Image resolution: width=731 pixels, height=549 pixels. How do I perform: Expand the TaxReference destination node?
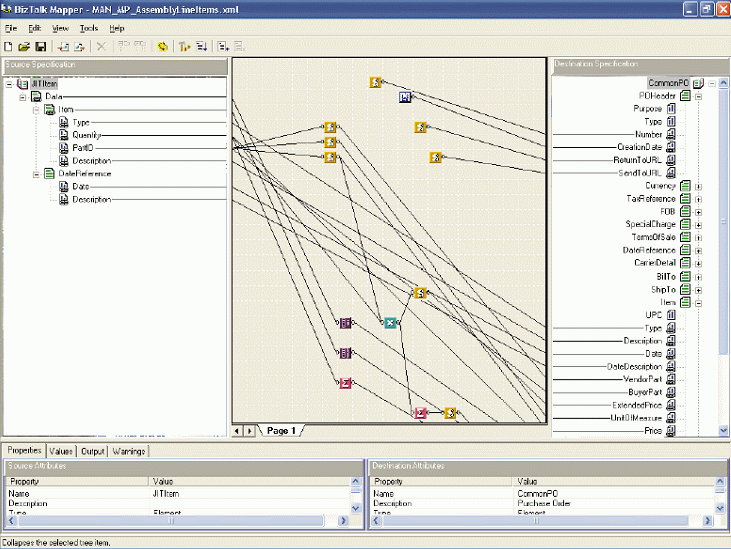click(x=698, y=199)
